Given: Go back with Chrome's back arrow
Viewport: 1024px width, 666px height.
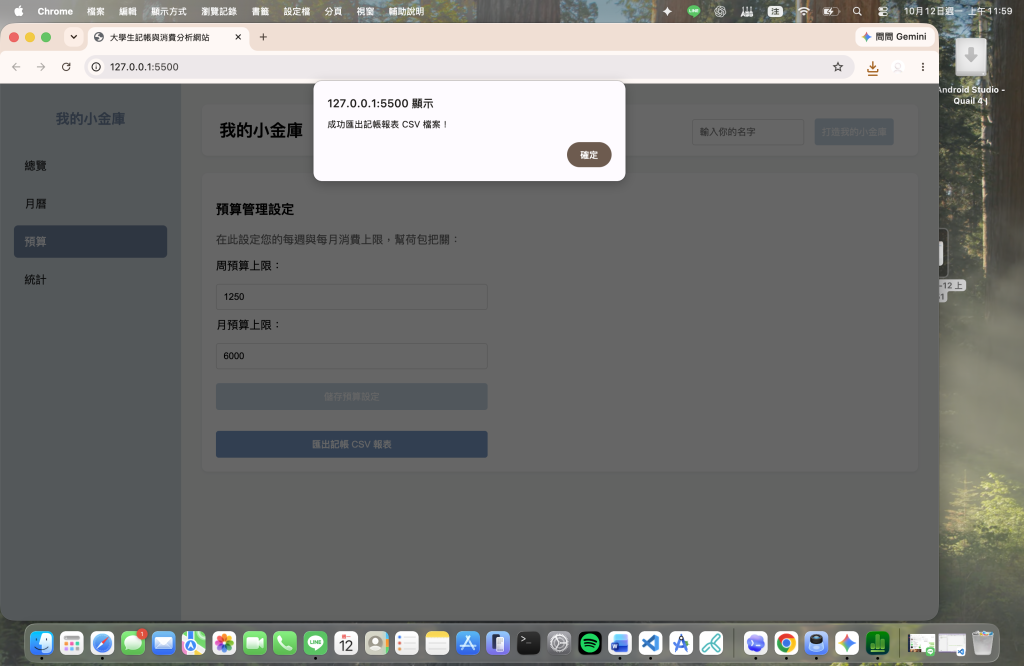Looking at the screenshot, I should (x=16, y=67).
